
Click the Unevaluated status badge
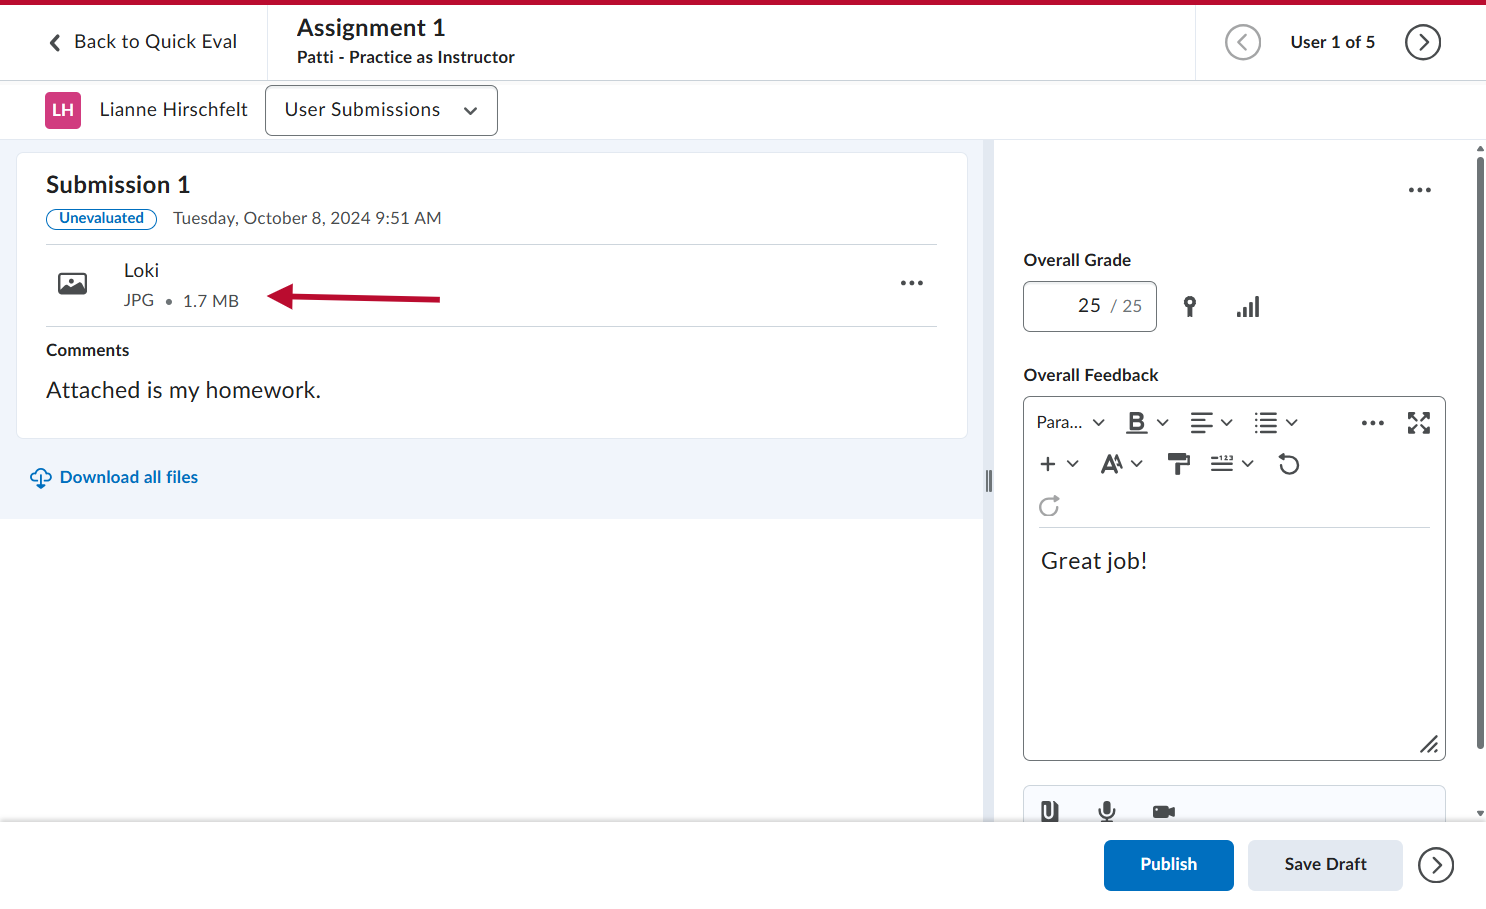(x=101, y=219)
